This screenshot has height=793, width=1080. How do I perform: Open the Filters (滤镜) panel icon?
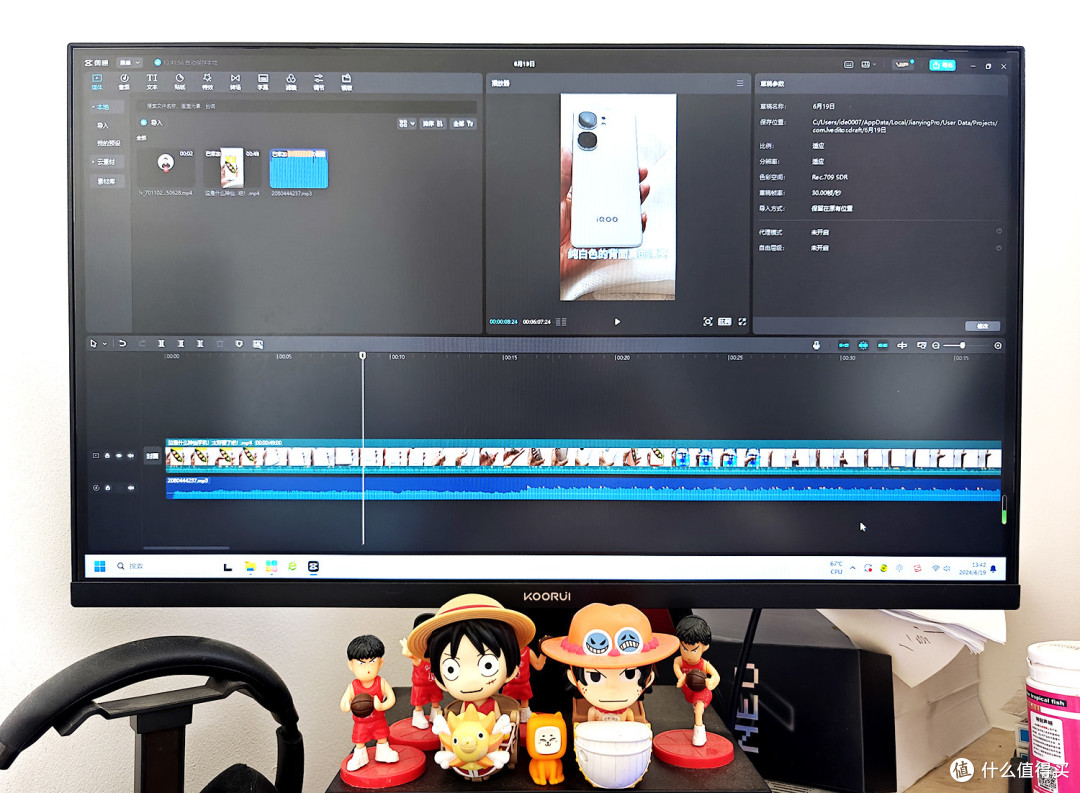(291, 82)
